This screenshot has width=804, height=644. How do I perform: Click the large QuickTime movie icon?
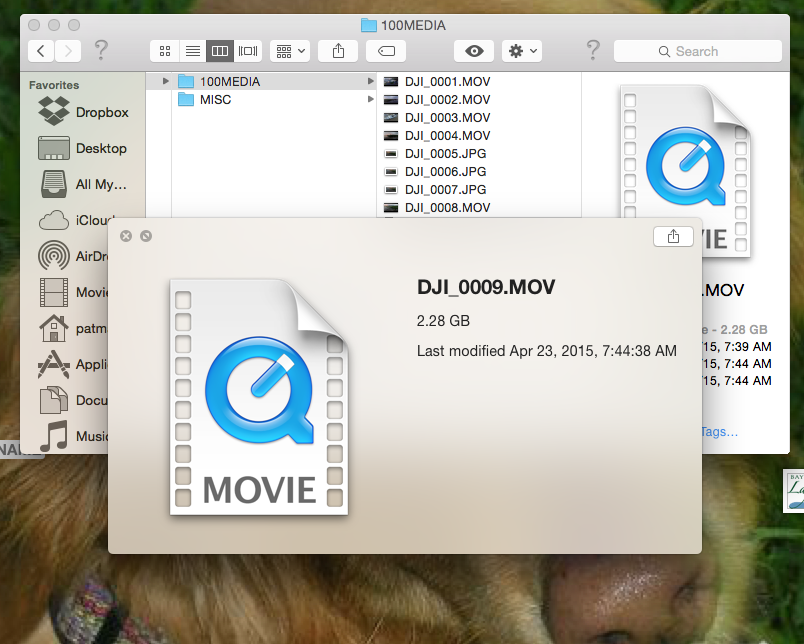pos(259,397)
